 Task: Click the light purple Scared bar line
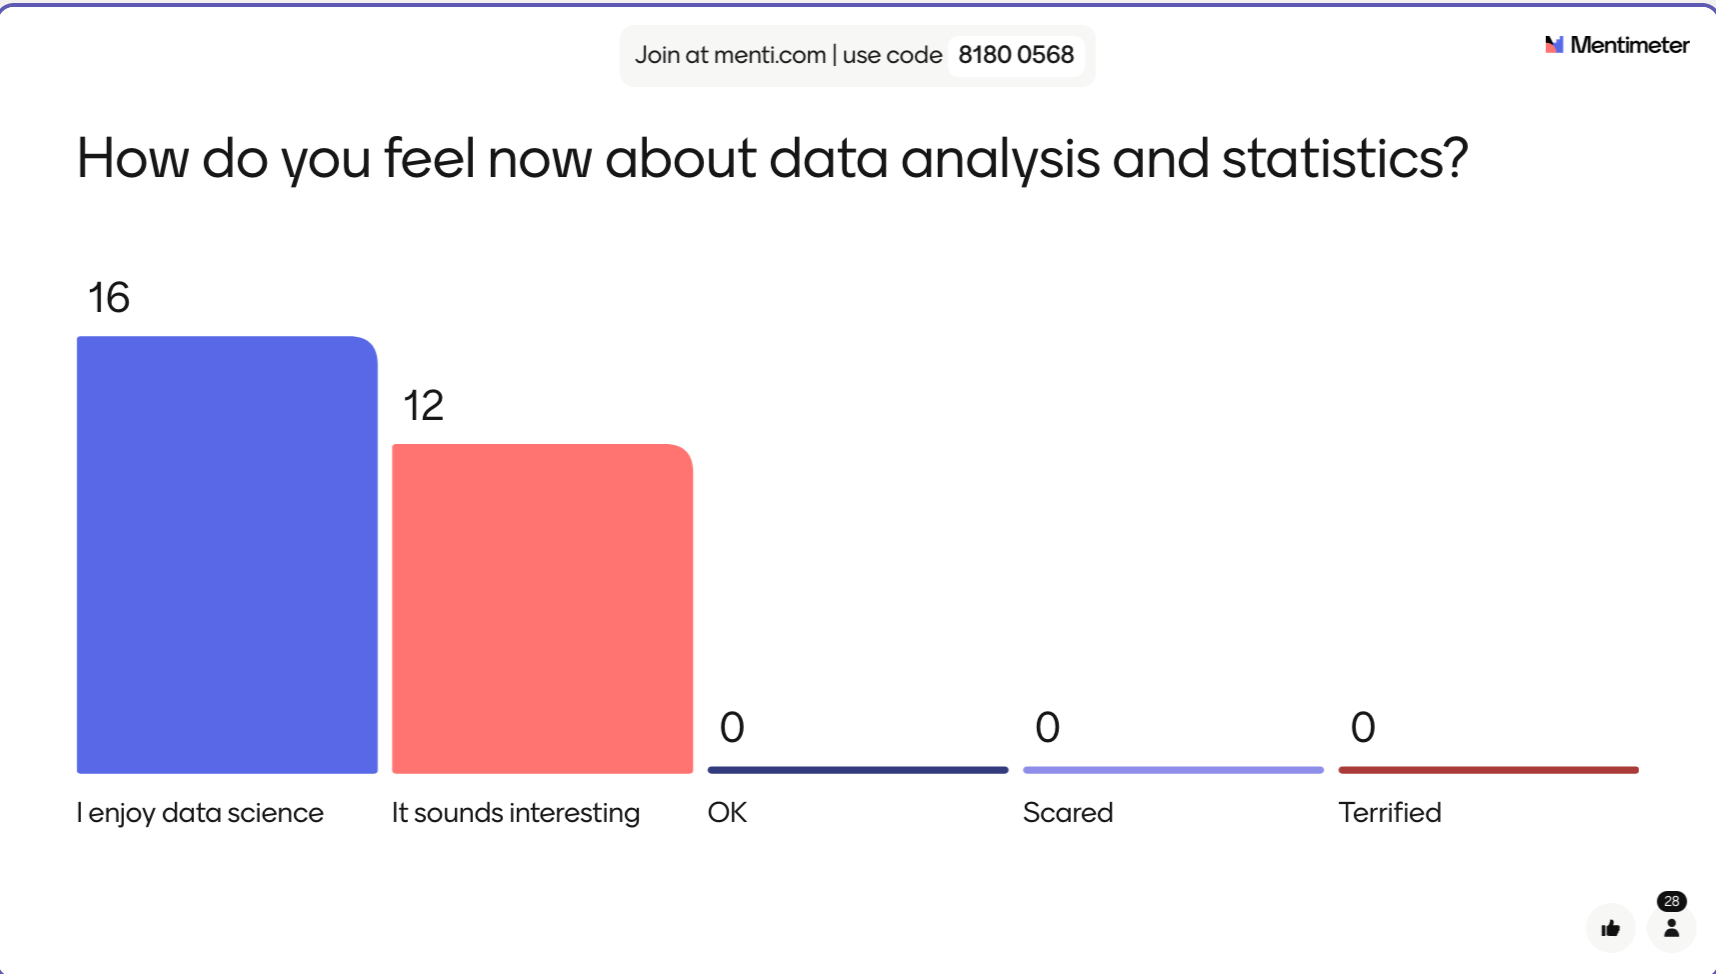[1173, 770]
